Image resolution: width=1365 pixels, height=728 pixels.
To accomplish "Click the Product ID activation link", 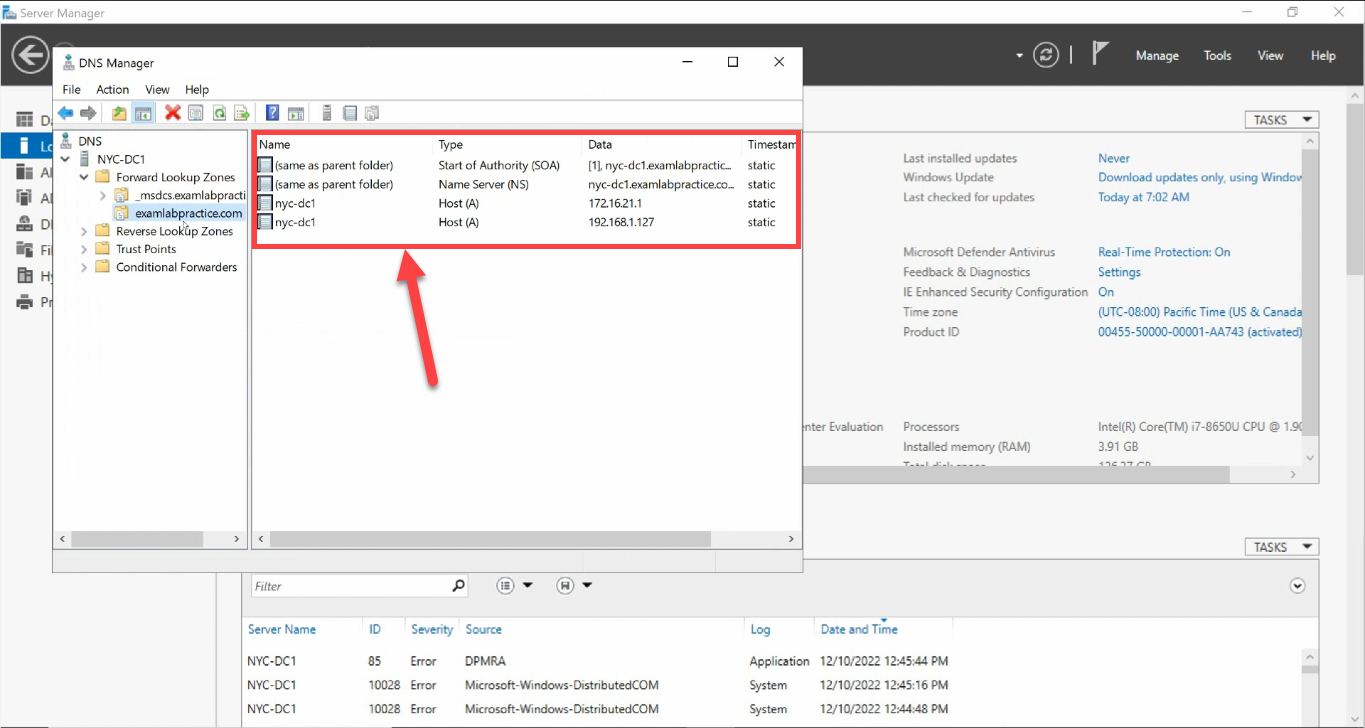I will [1200, 332].
